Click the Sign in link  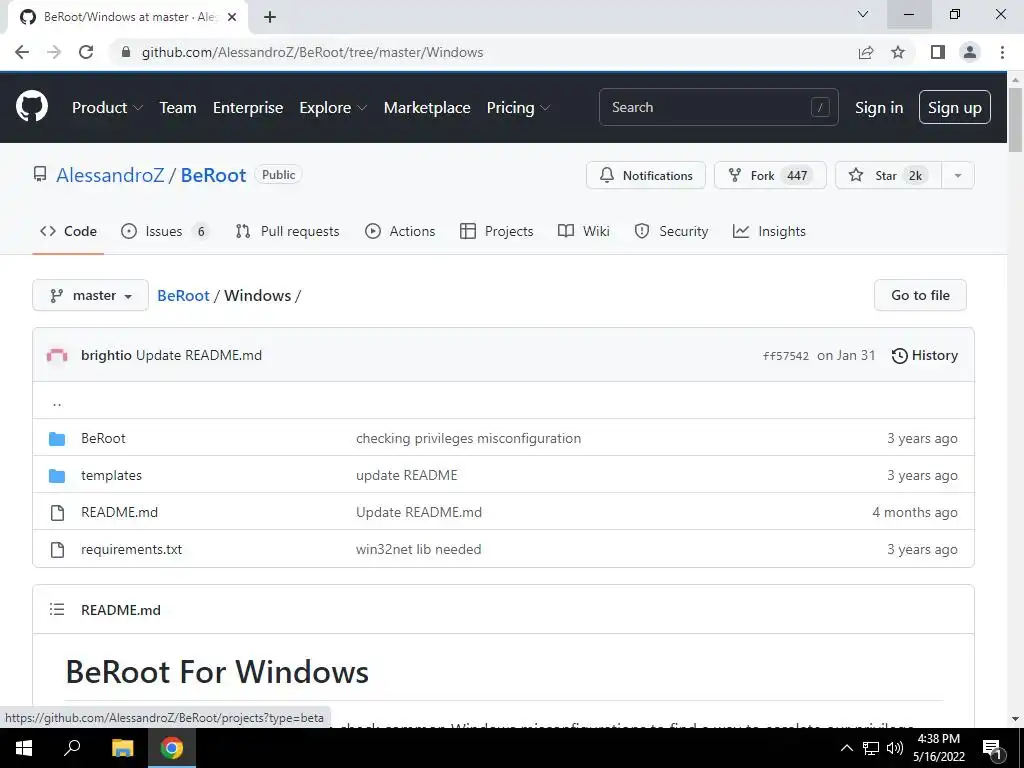[x=879, y=108]
